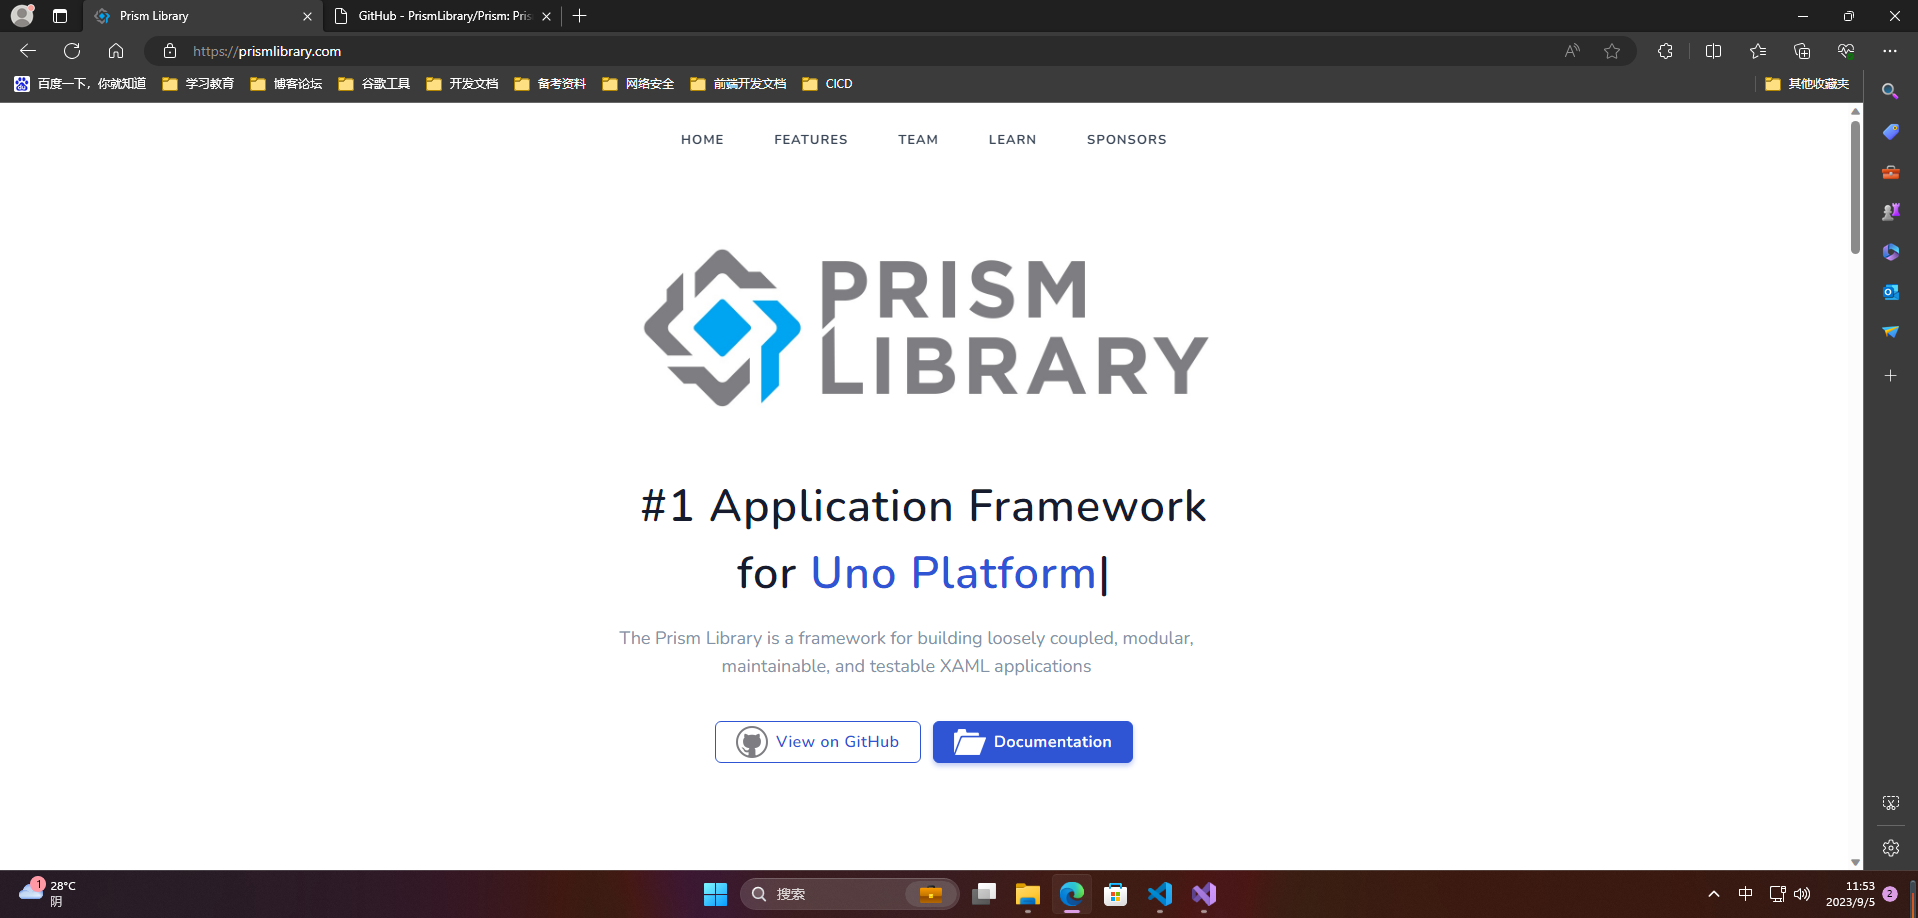Open a new browser tab
This screenshot has height=918, width=1918.
click(x=580, y=16)
